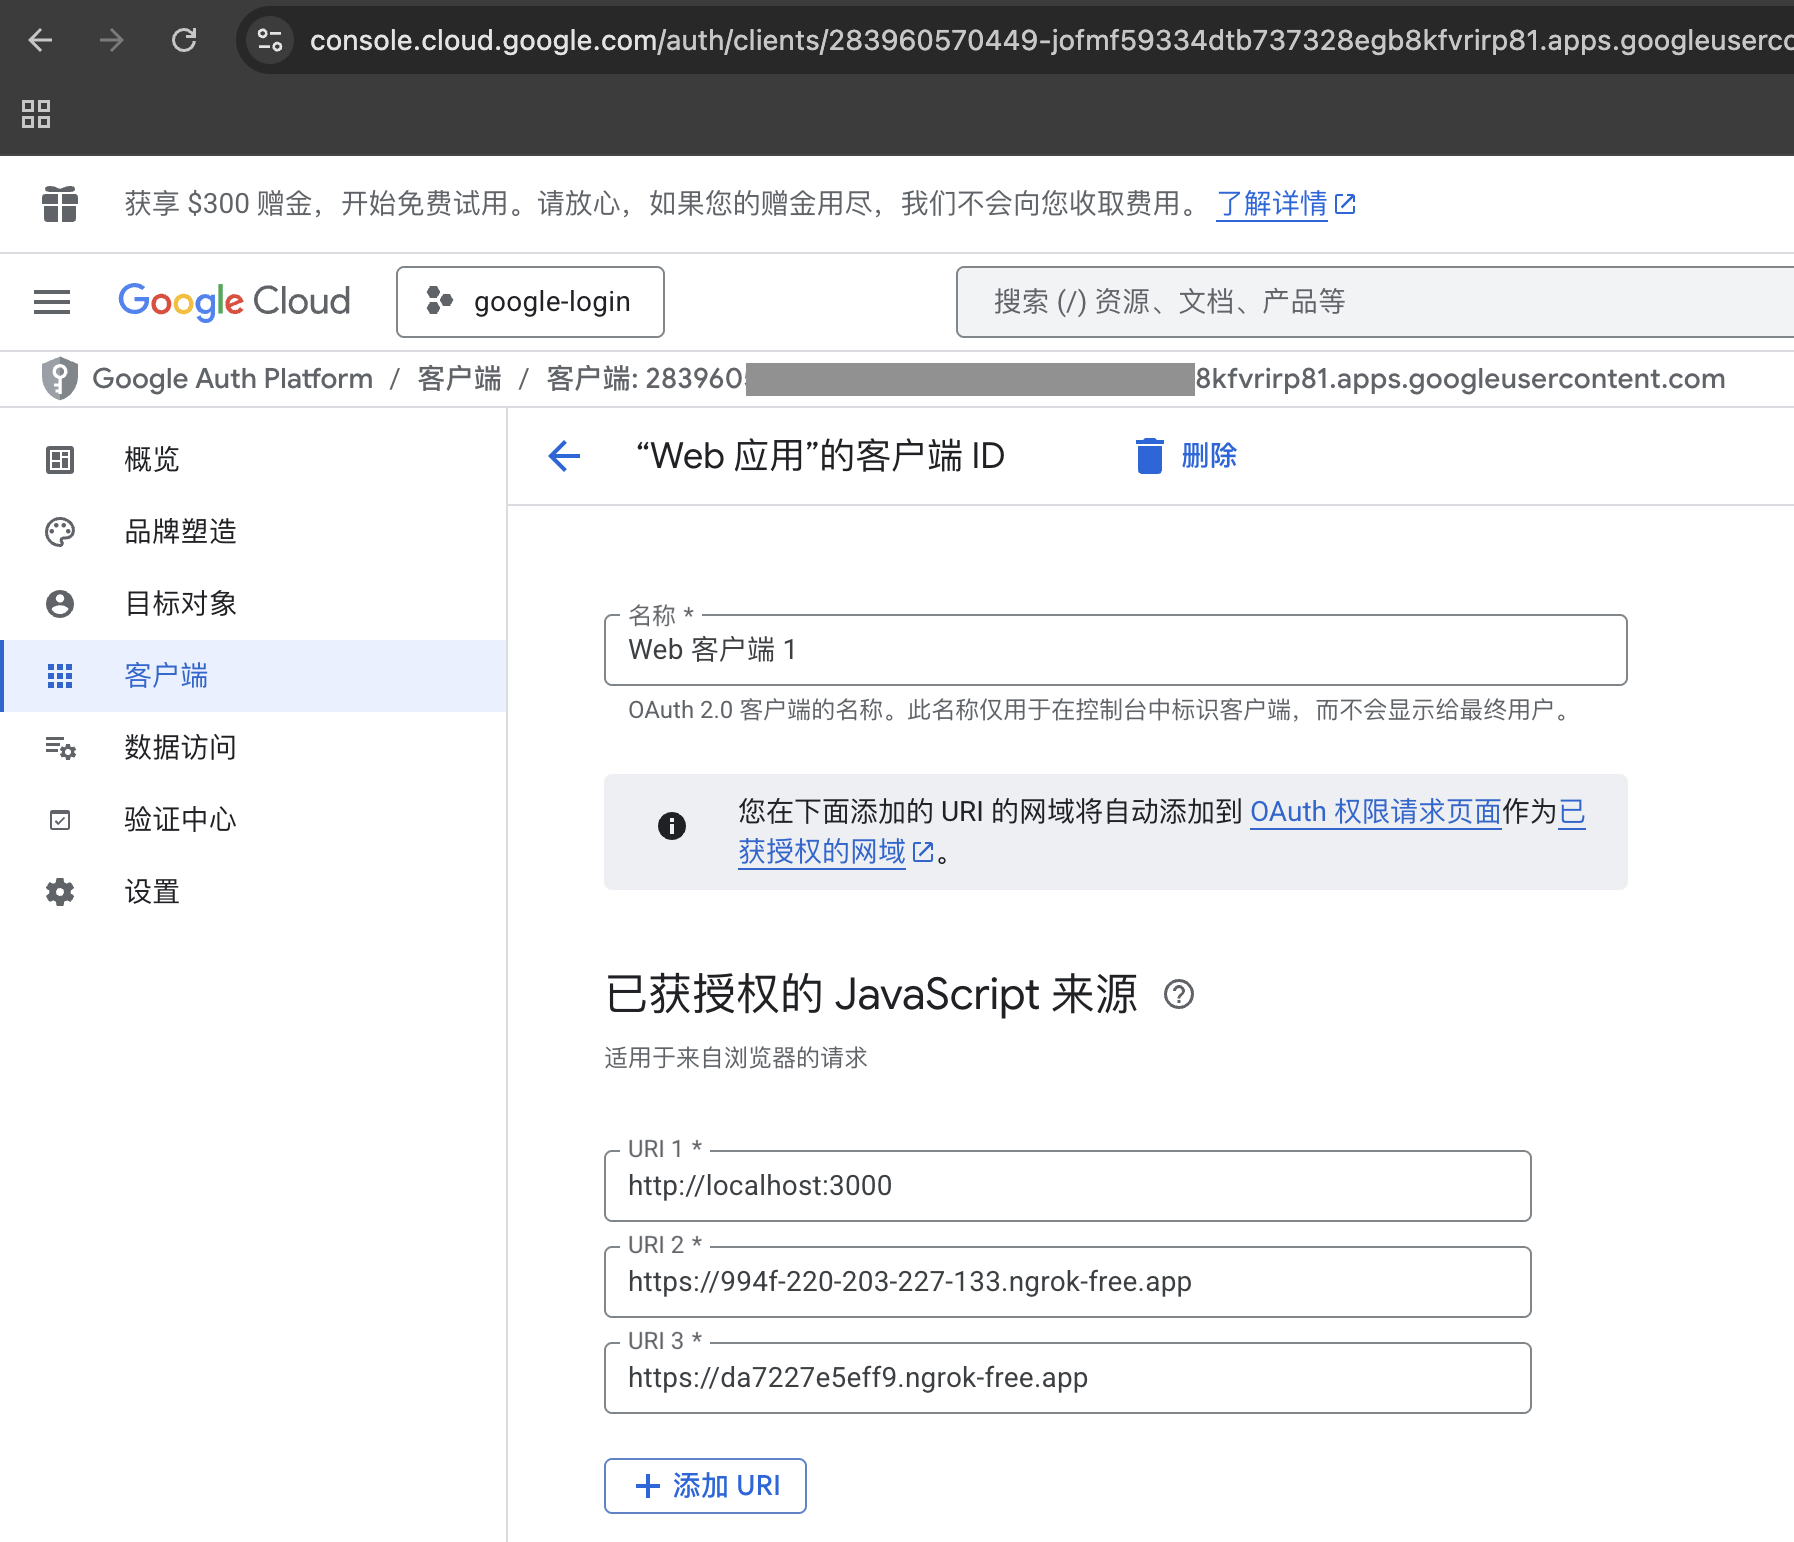Click the Google Auth Platform shield icon
Image resolution: width=1794 pixels, height=1542 pixels.
coord(60,378)
